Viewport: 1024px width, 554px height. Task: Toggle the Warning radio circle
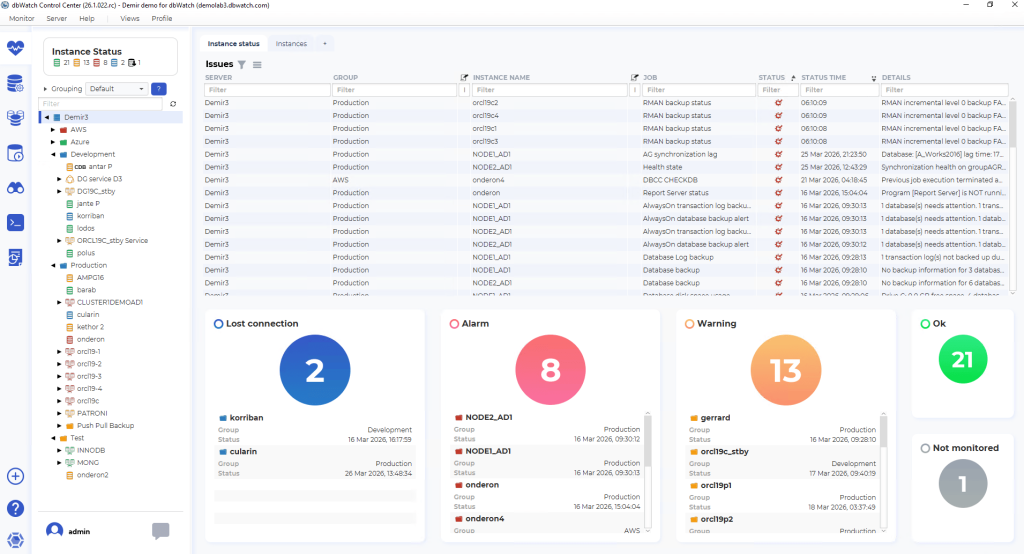coord(690,323)
